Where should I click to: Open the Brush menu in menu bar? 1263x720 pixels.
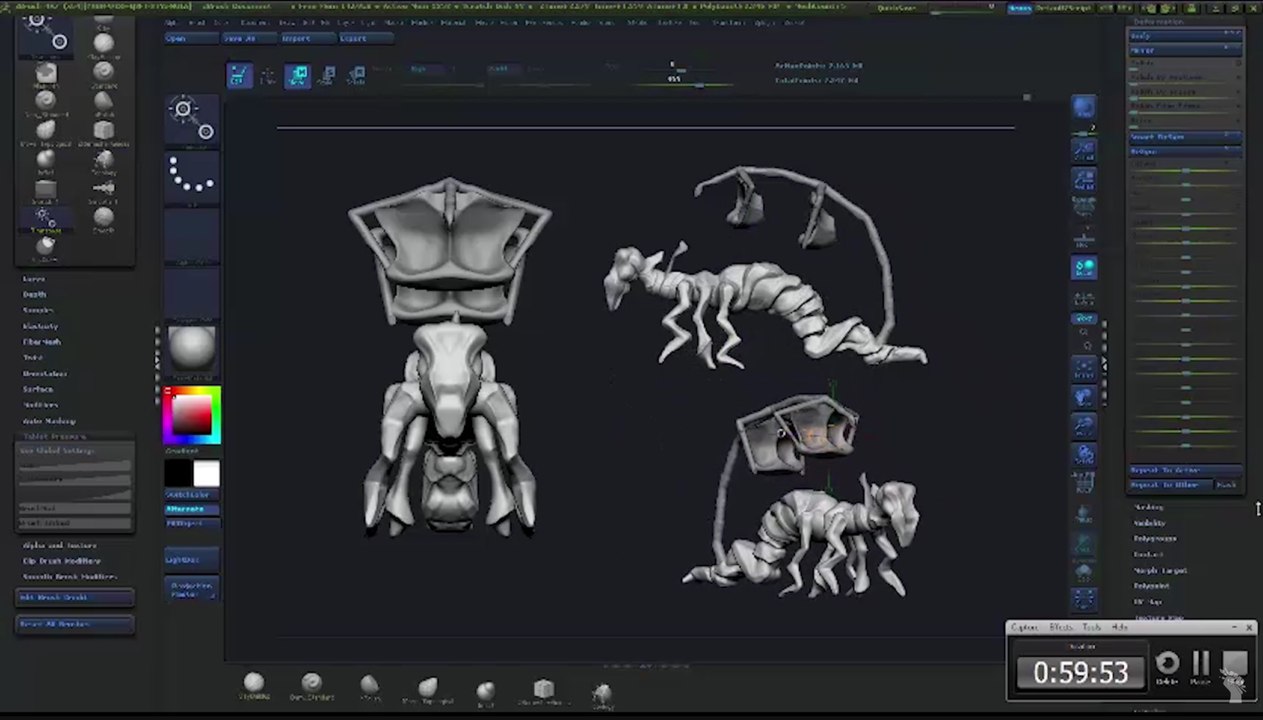pyautogui.click(x=197, y=22)
